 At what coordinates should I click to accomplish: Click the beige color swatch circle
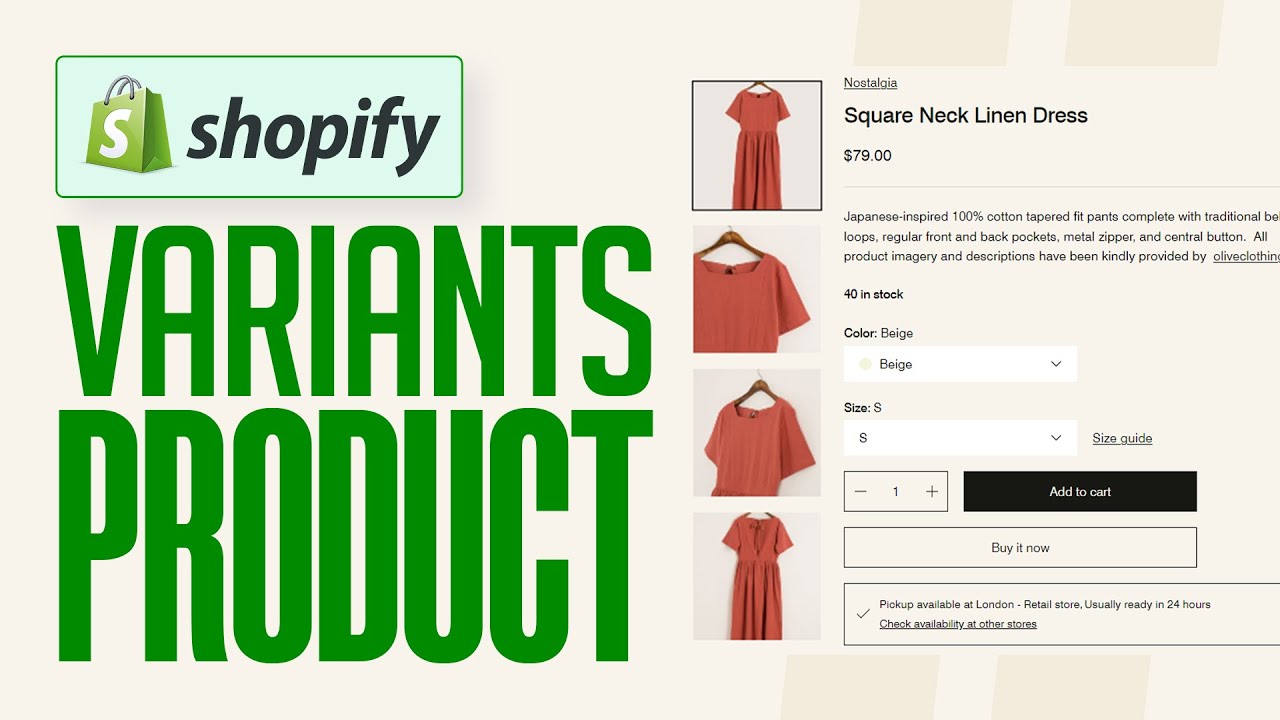(x=866, y=364)
